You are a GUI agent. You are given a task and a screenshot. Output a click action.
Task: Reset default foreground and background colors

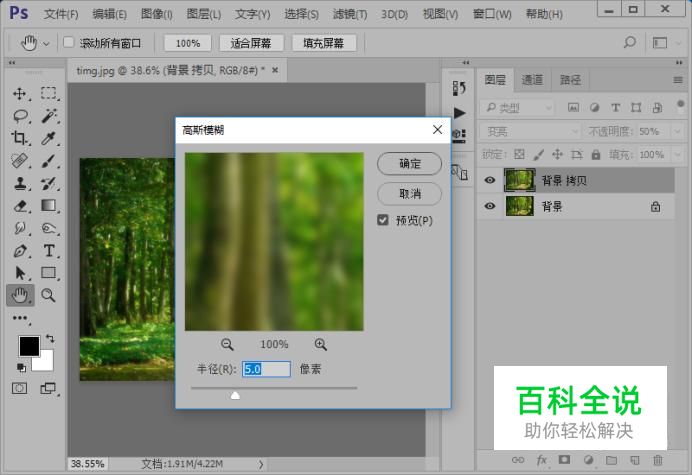coord(21,367)
